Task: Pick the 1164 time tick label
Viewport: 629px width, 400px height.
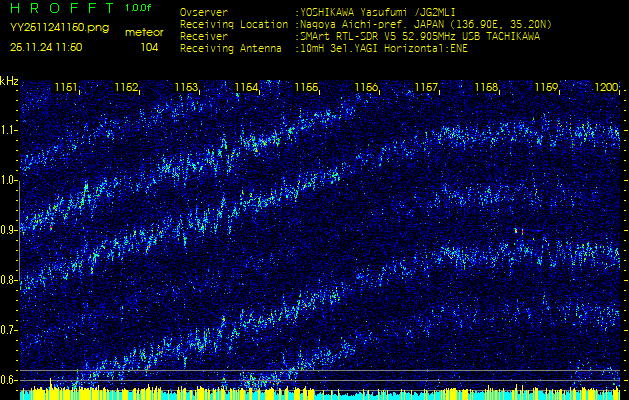Action: 246,88
